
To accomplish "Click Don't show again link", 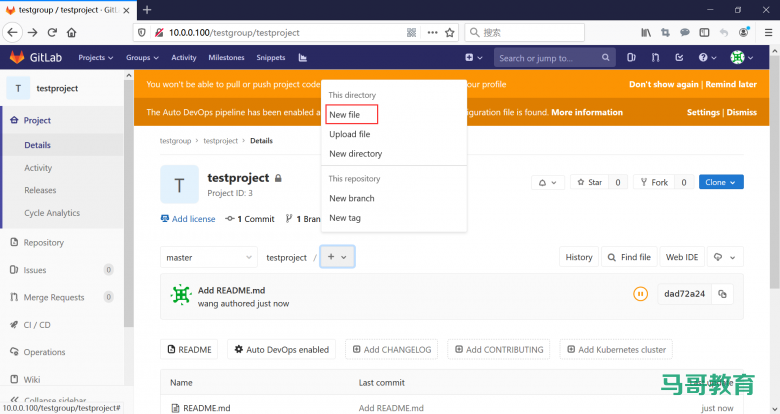I will pyautogui.click(x=664, y=84).
